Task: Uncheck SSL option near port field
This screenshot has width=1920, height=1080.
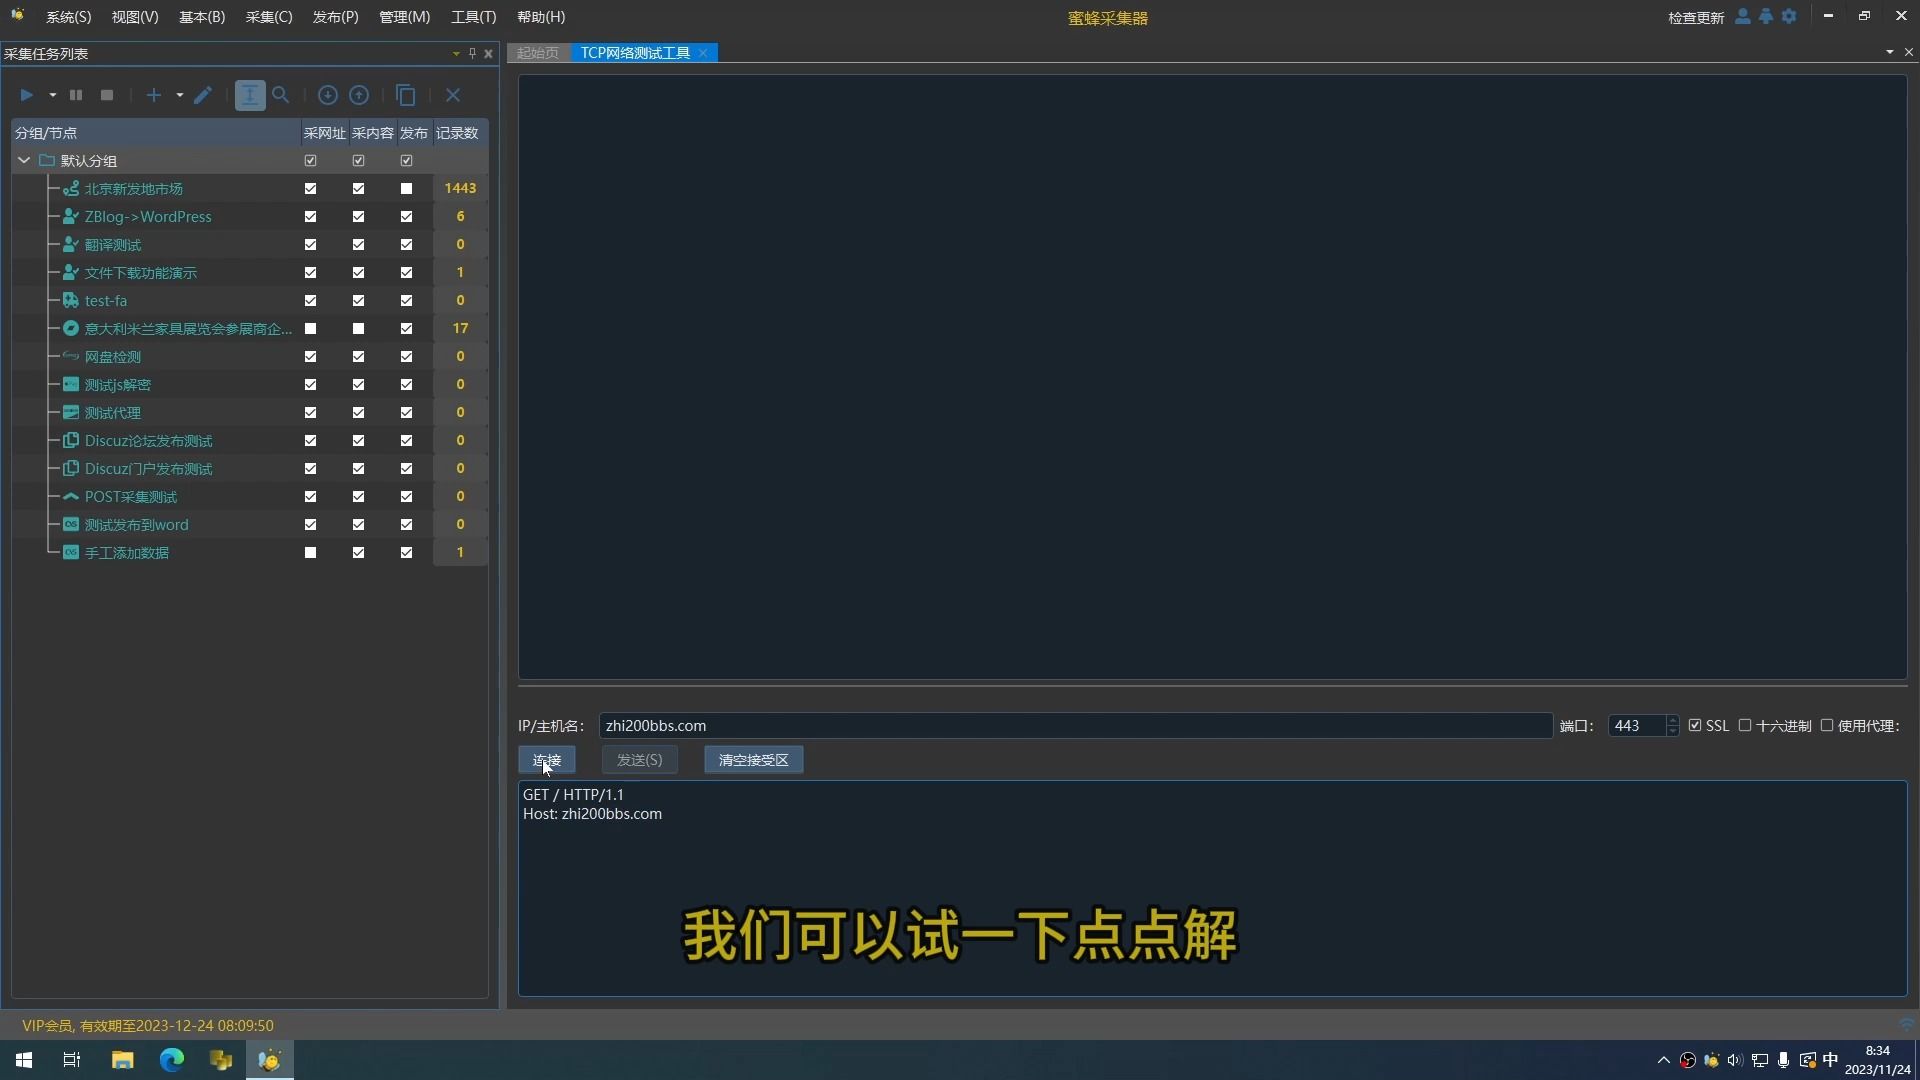Action: 1696,726
